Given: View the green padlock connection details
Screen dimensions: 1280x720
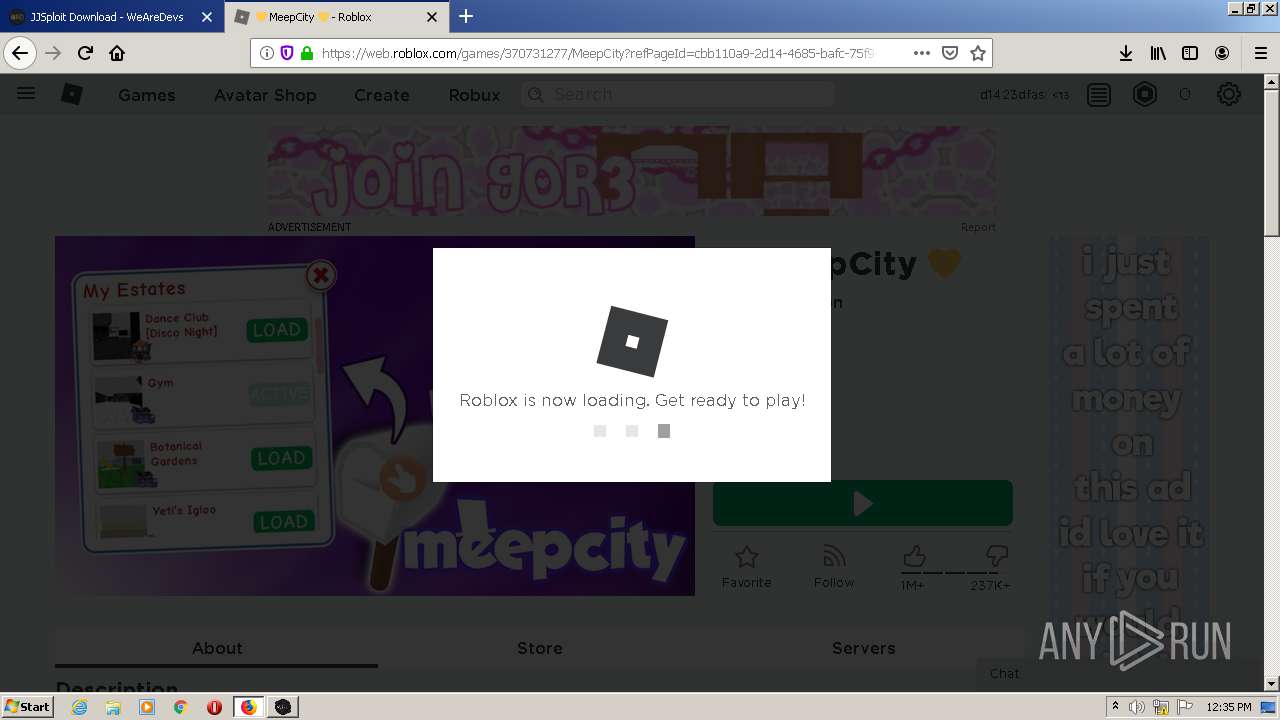Looking at the screenshot, I should click(x=306, y=53).
